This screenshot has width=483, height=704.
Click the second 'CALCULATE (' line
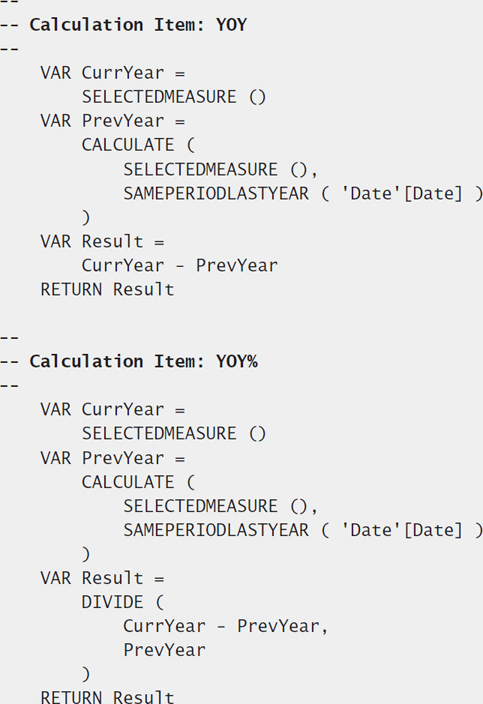point(139,482)
